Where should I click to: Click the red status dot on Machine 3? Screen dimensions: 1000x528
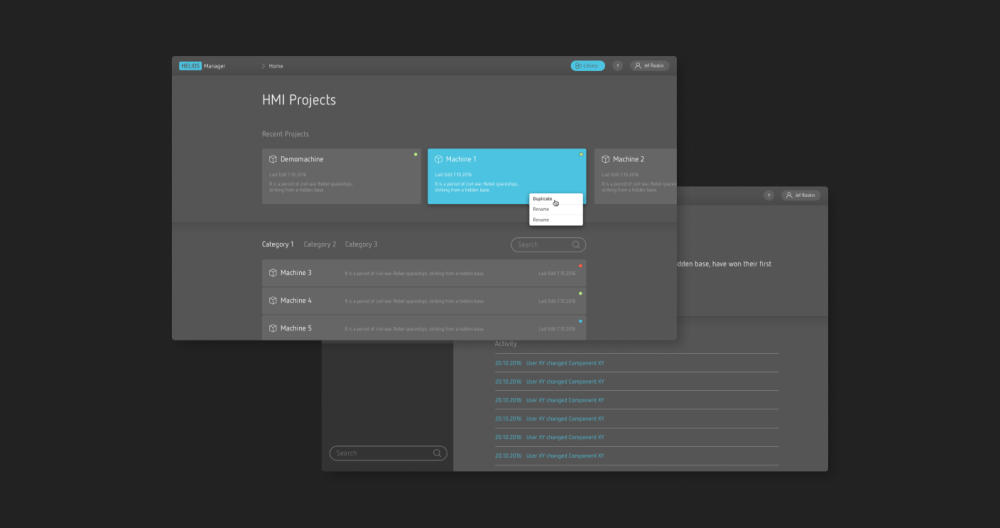580,266
